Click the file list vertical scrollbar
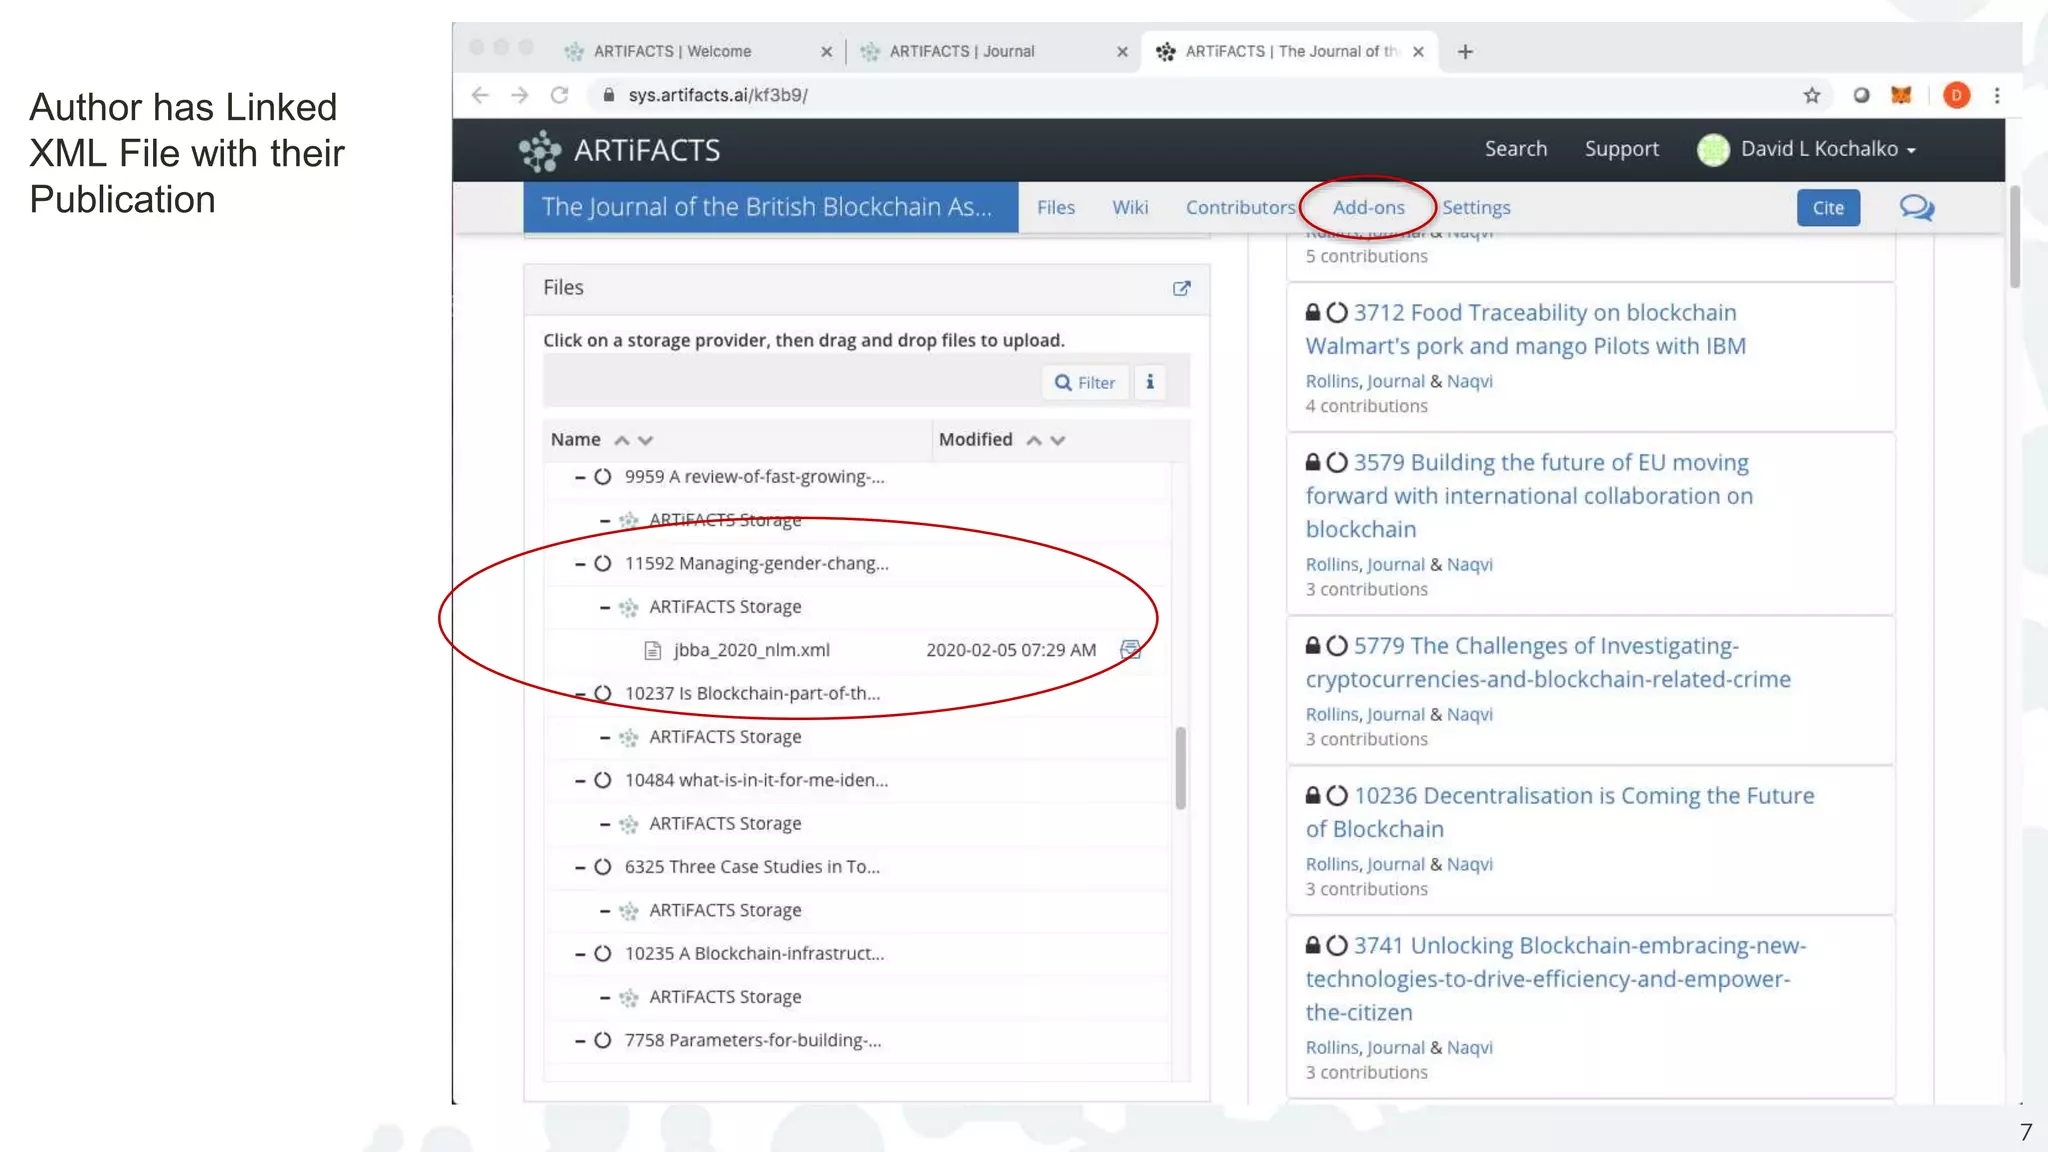The image size is (2048, 1152). click(1181, 768)
